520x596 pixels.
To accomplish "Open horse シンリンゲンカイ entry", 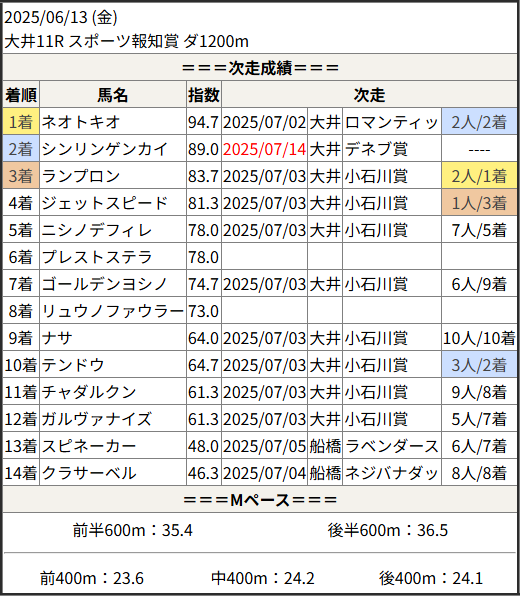I will [x=104, y=149].
